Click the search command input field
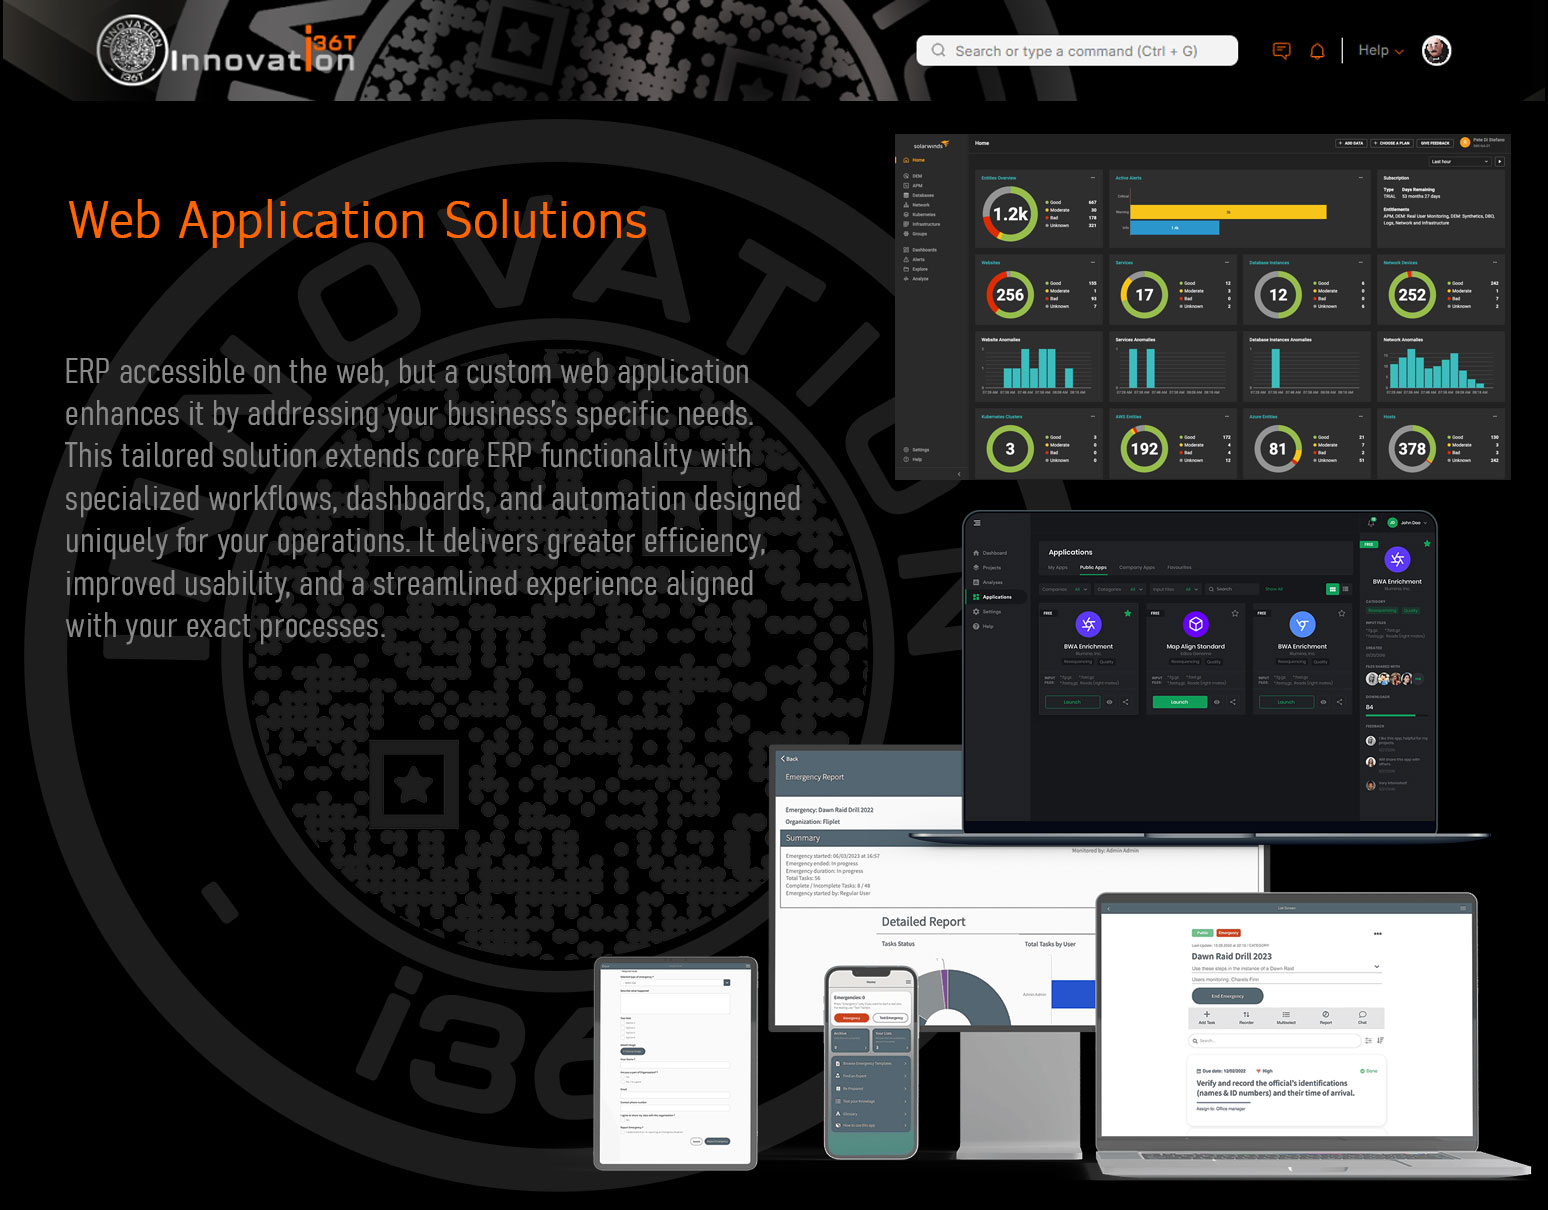 click(x=1077, y=51)
